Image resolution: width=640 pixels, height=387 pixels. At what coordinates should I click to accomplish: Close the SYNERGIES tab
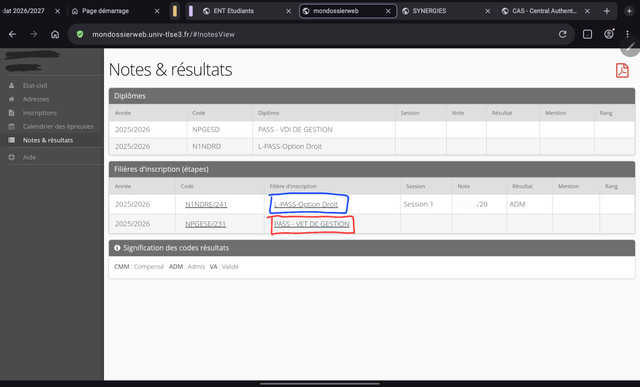487,11
